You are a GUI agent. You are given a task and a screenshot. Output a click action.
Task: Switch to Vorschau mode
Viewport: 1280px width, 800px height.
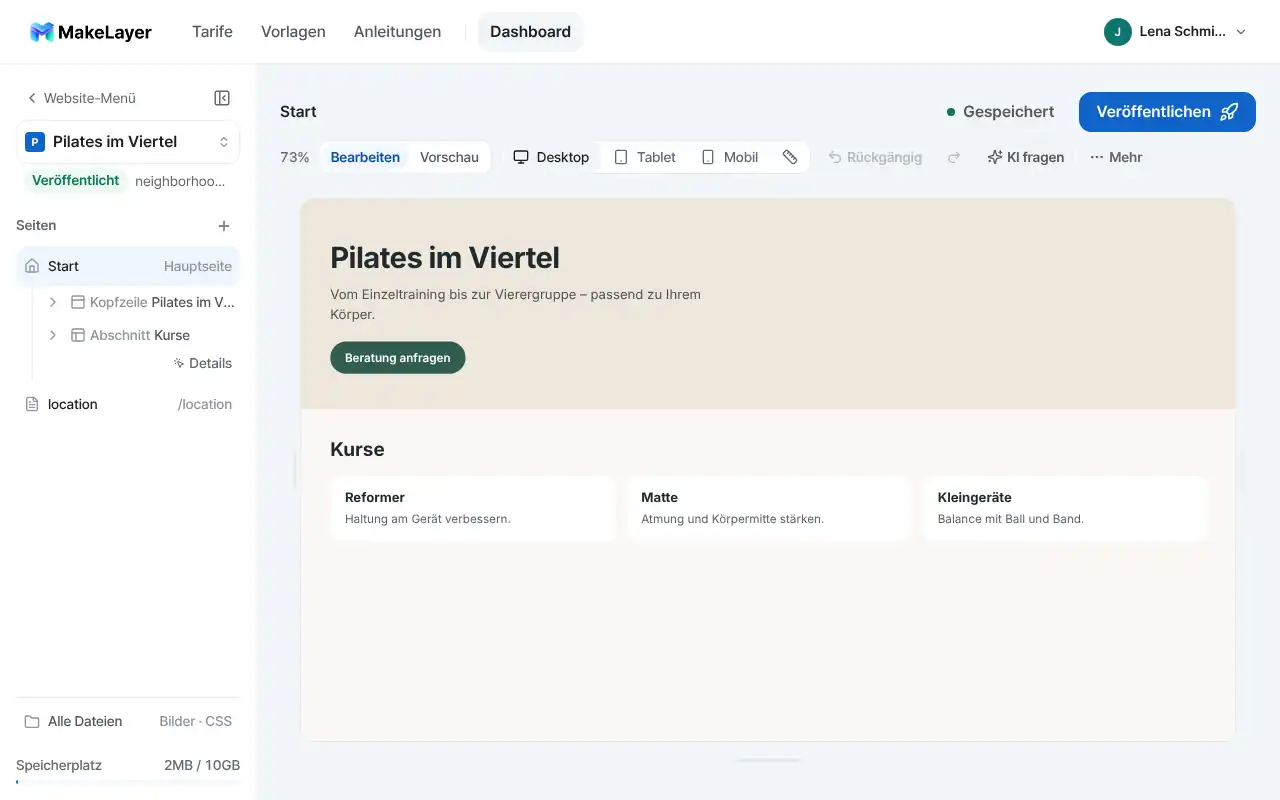coord(449,157)
